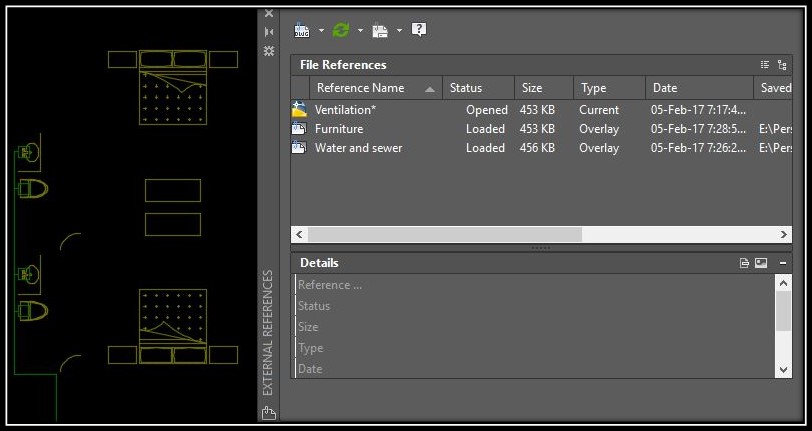Image resolution: width=812 pixels, height=431 pixels.
Task: Click the External References title bar label
Action: (268, 333)
